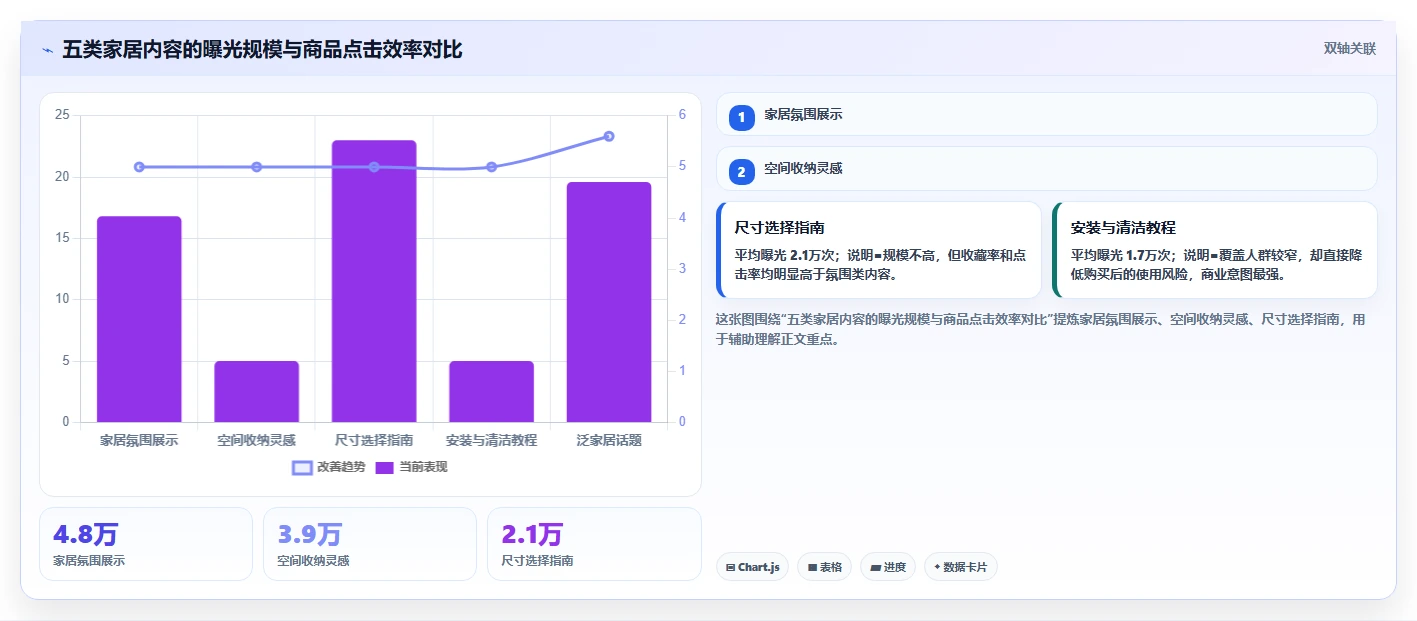This screenshot has height=621, width=1417.
Task: Click the left axis value 25
Action: [62, 115]
